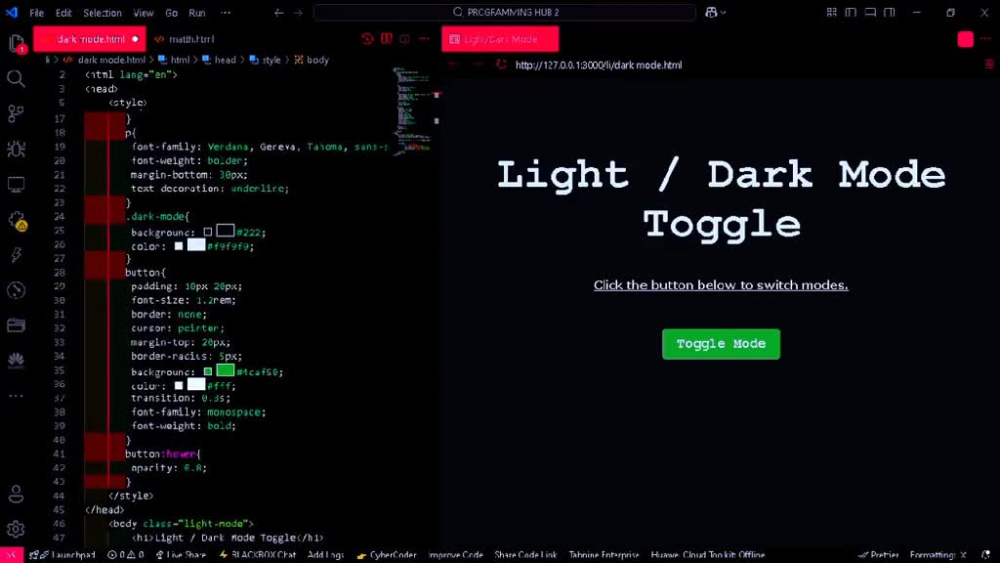Open the Customize Layout icon

coord(832,12)
